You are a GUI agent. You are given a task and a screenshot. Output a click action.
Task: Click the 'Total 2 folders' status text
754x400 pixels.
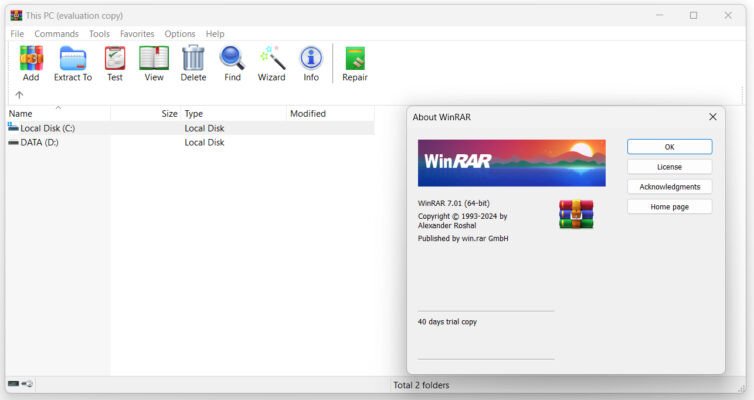pyautogui.click(x=421, y=385)
